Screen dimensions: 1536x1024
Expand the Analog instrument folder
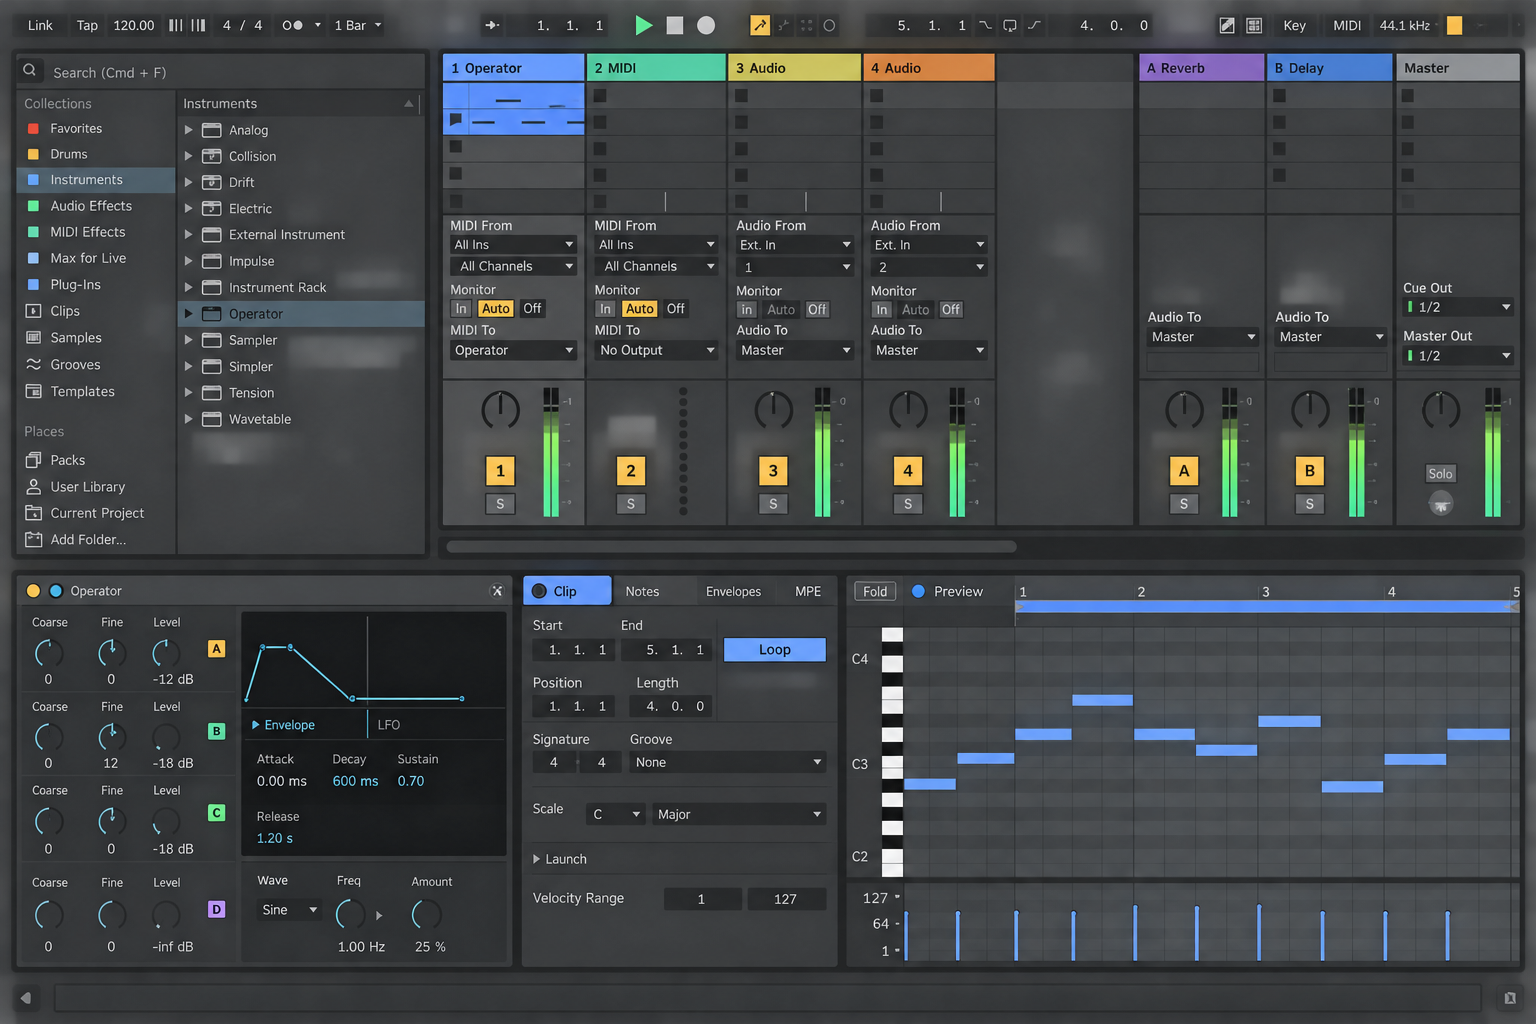[x=188, y=130]
